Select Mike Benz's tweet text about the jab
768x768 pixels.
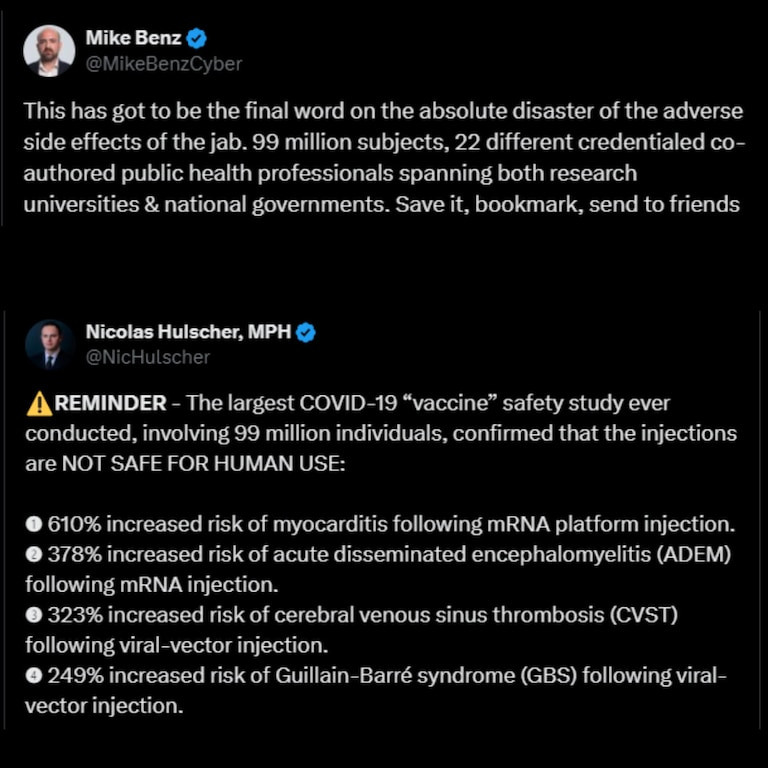pyautogui.click(x=383, y=158)
